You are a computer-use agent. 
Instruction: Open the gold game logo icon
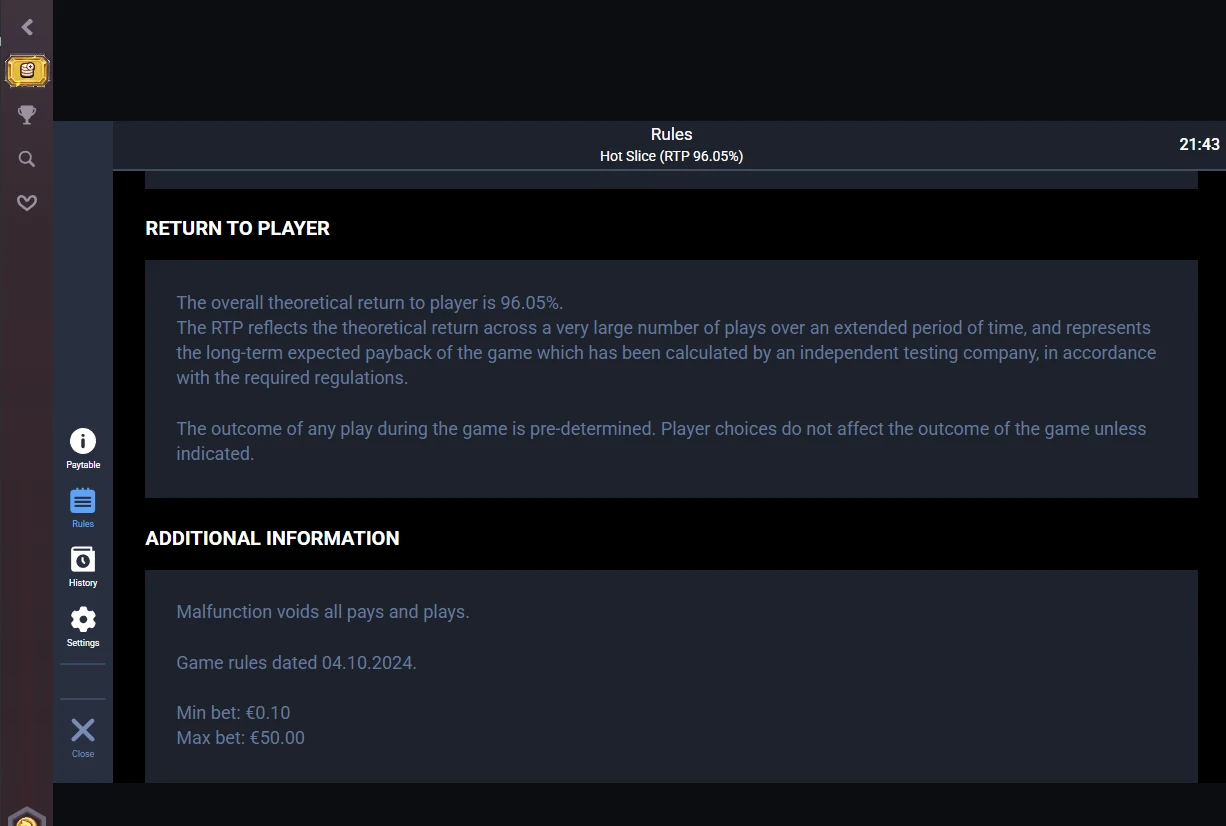[x=27, y=71]
